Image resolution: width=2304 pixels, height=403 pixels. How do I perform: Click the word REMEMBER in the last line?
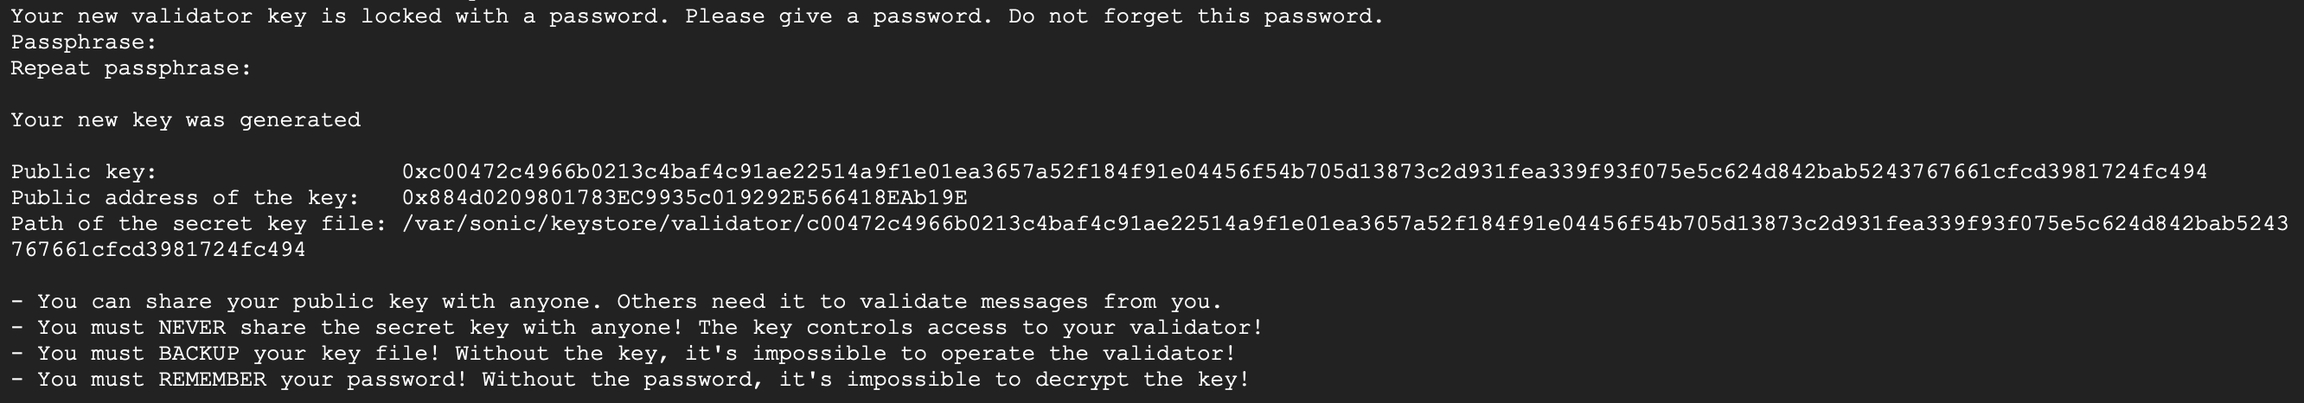(212, 380)
